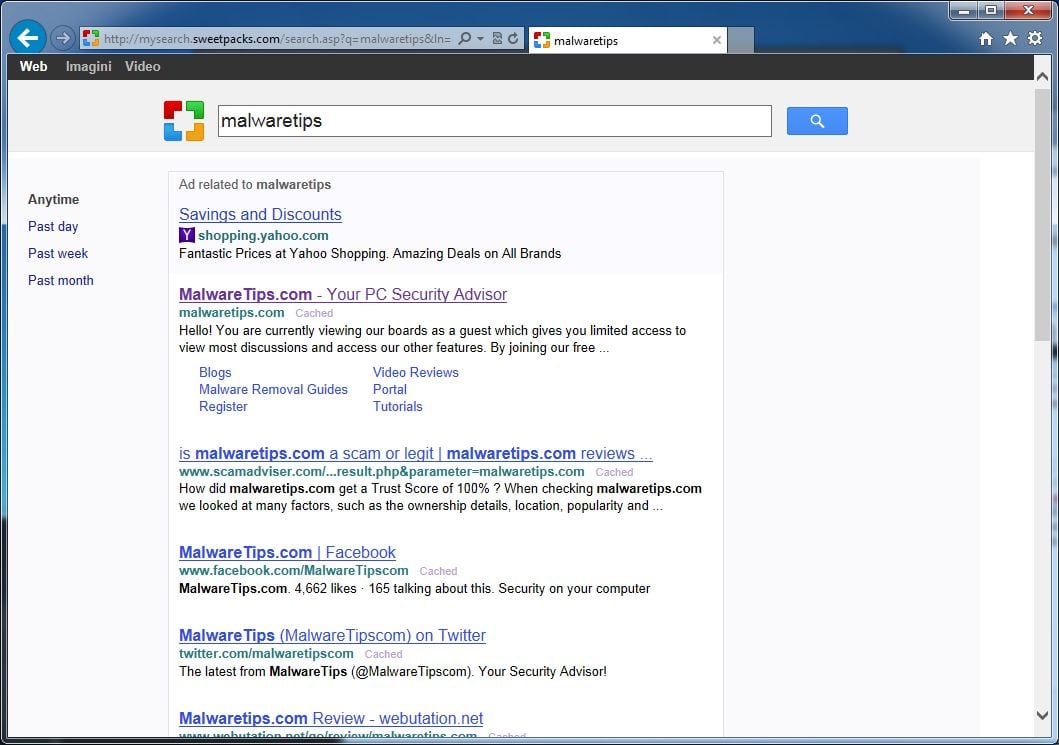Open the Malware Removal Guides sitelink
The height and width of the screenshot is (745, 1059).
(273, 389)
